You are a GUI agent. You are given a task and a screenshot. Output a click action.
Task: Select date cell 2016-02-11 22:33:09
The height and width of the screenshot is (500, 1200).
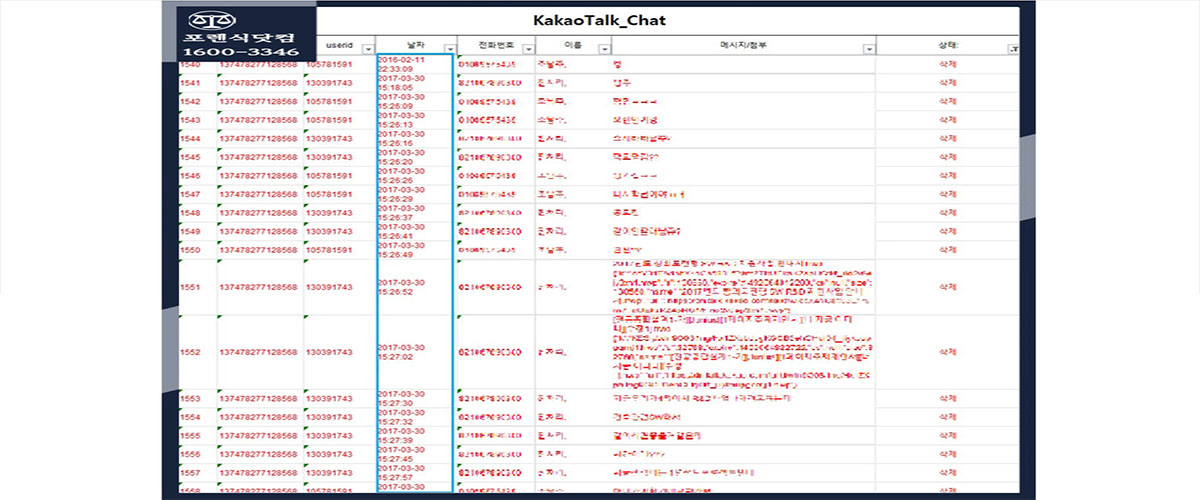tap(415, 64)
